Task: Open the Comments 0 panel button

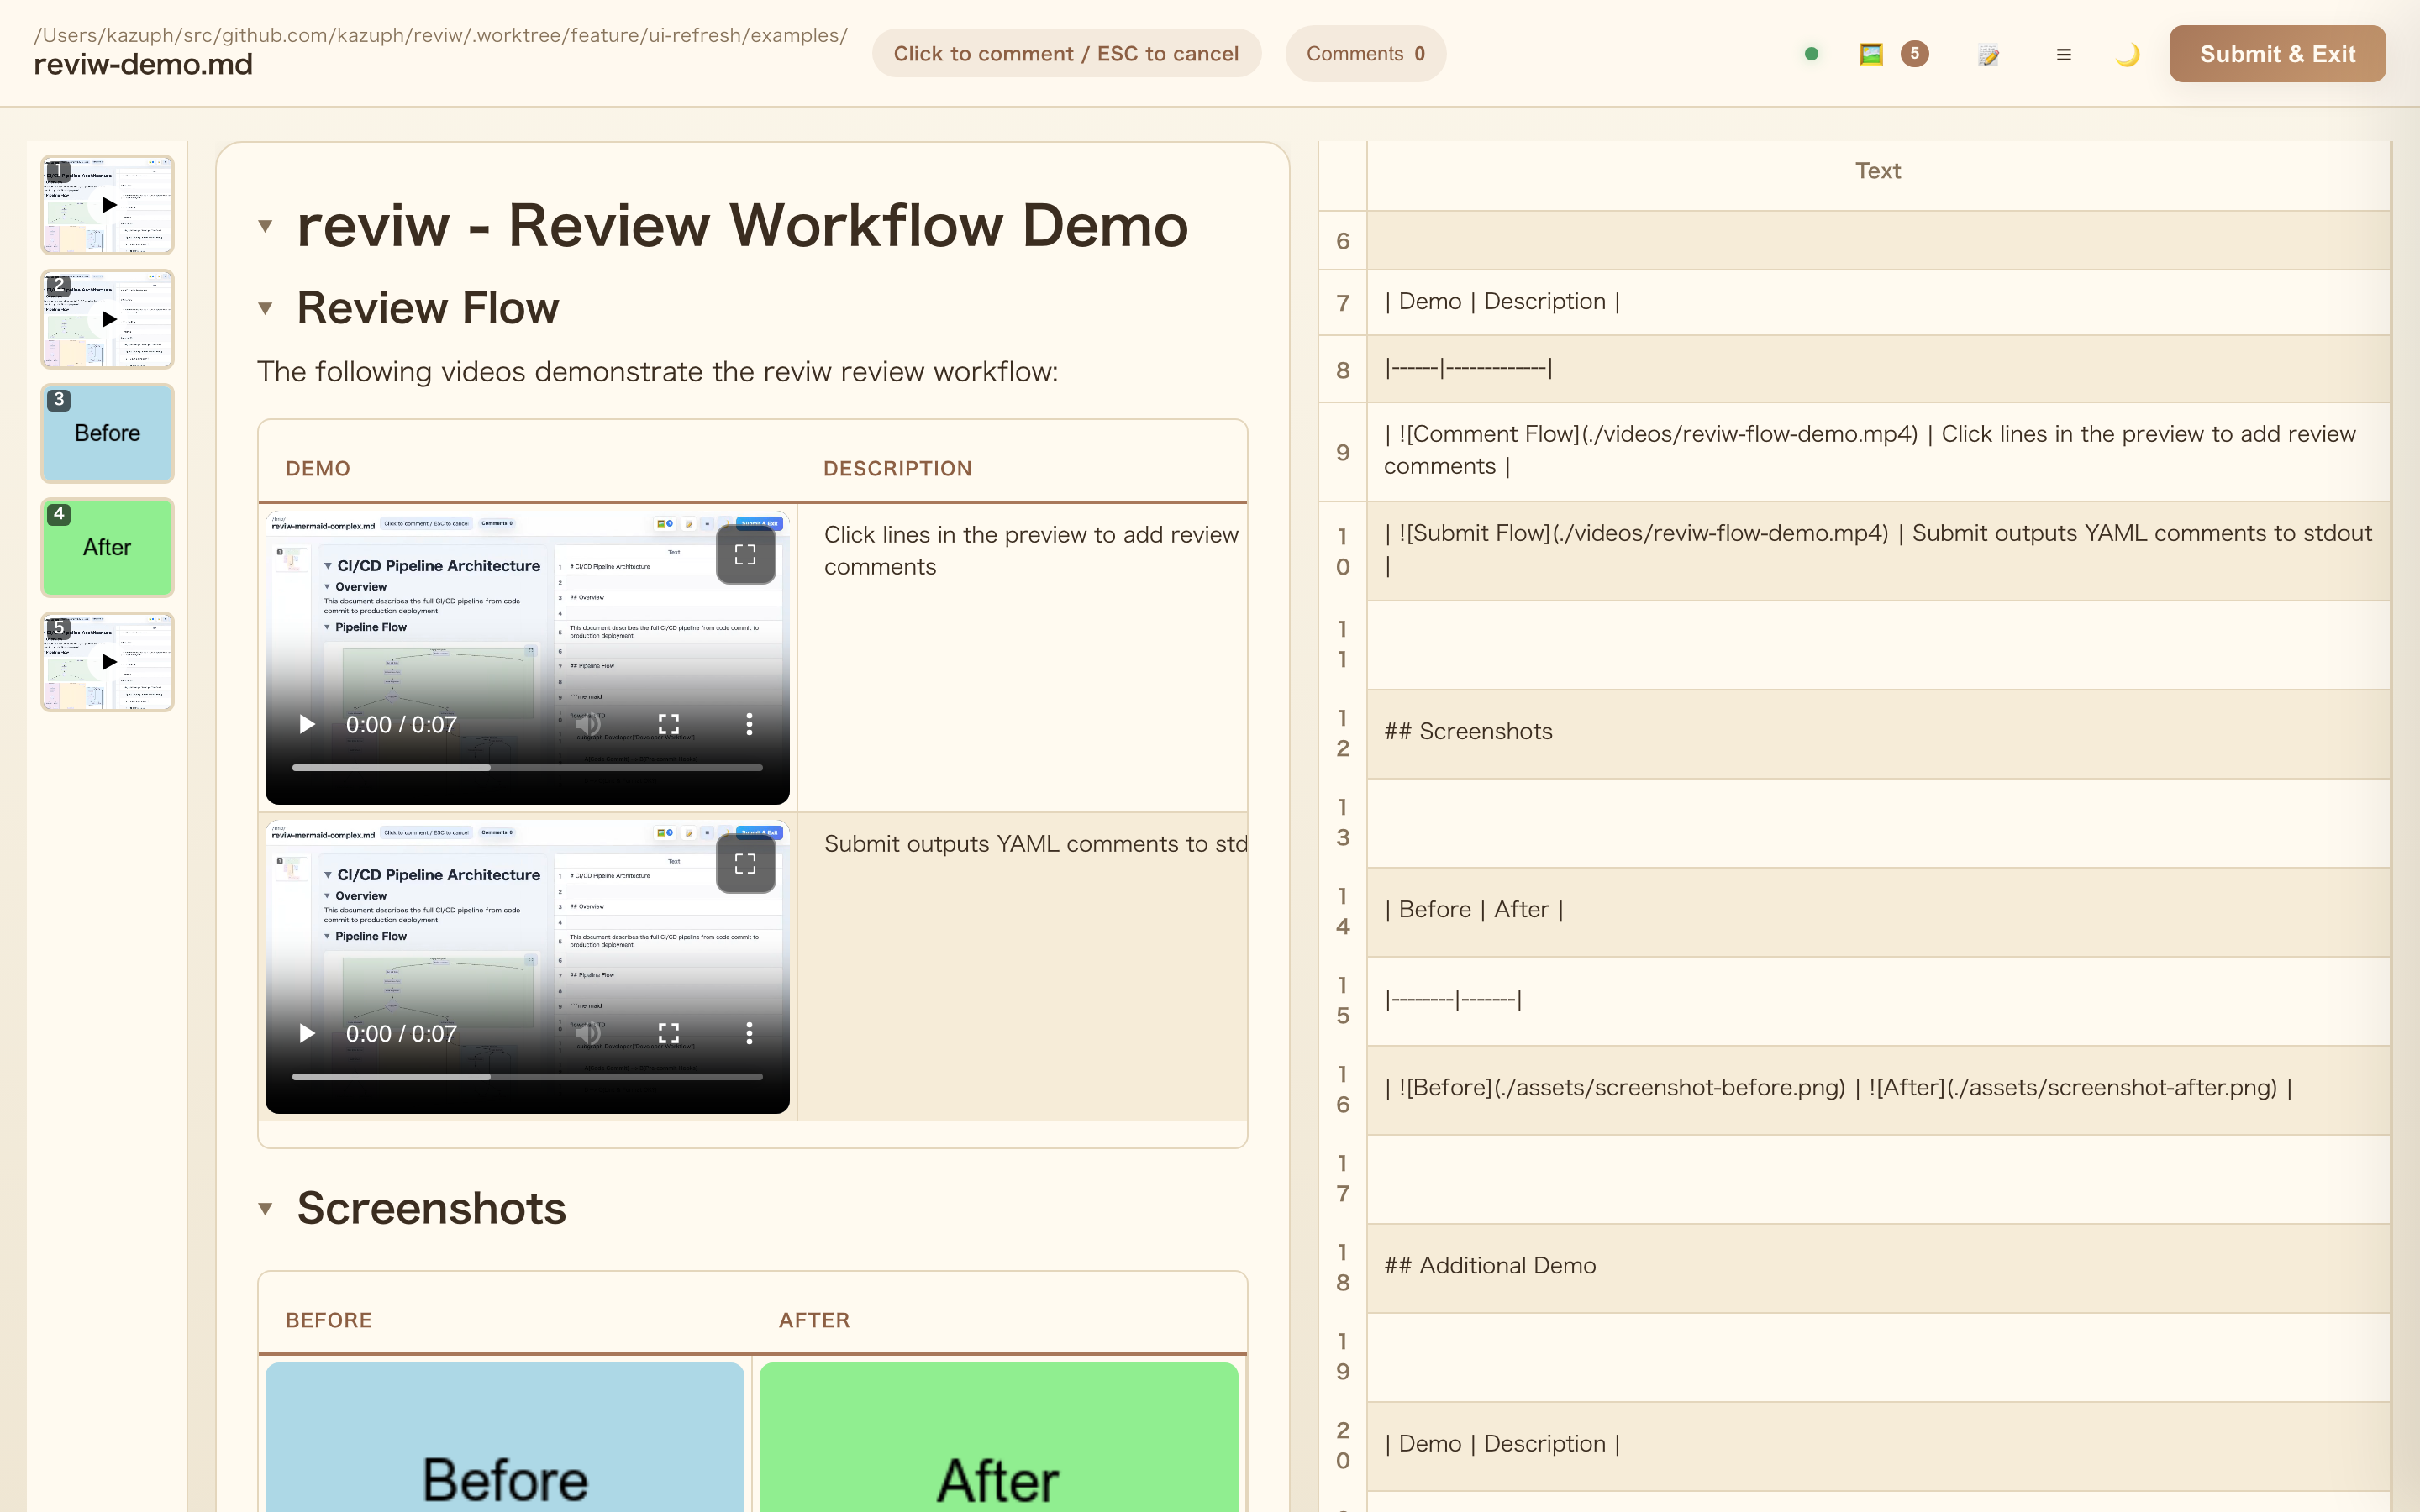Action: 1365,54
